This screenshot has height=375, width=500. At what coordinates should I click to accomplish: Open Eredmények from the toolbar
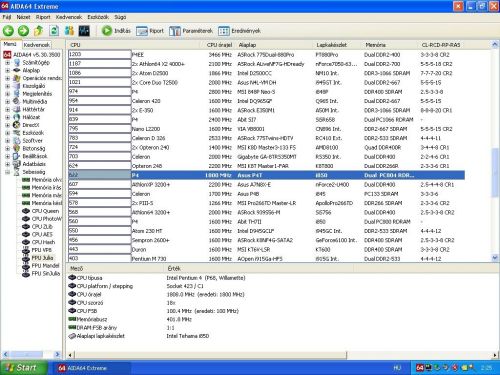click(x=239, y=31)
